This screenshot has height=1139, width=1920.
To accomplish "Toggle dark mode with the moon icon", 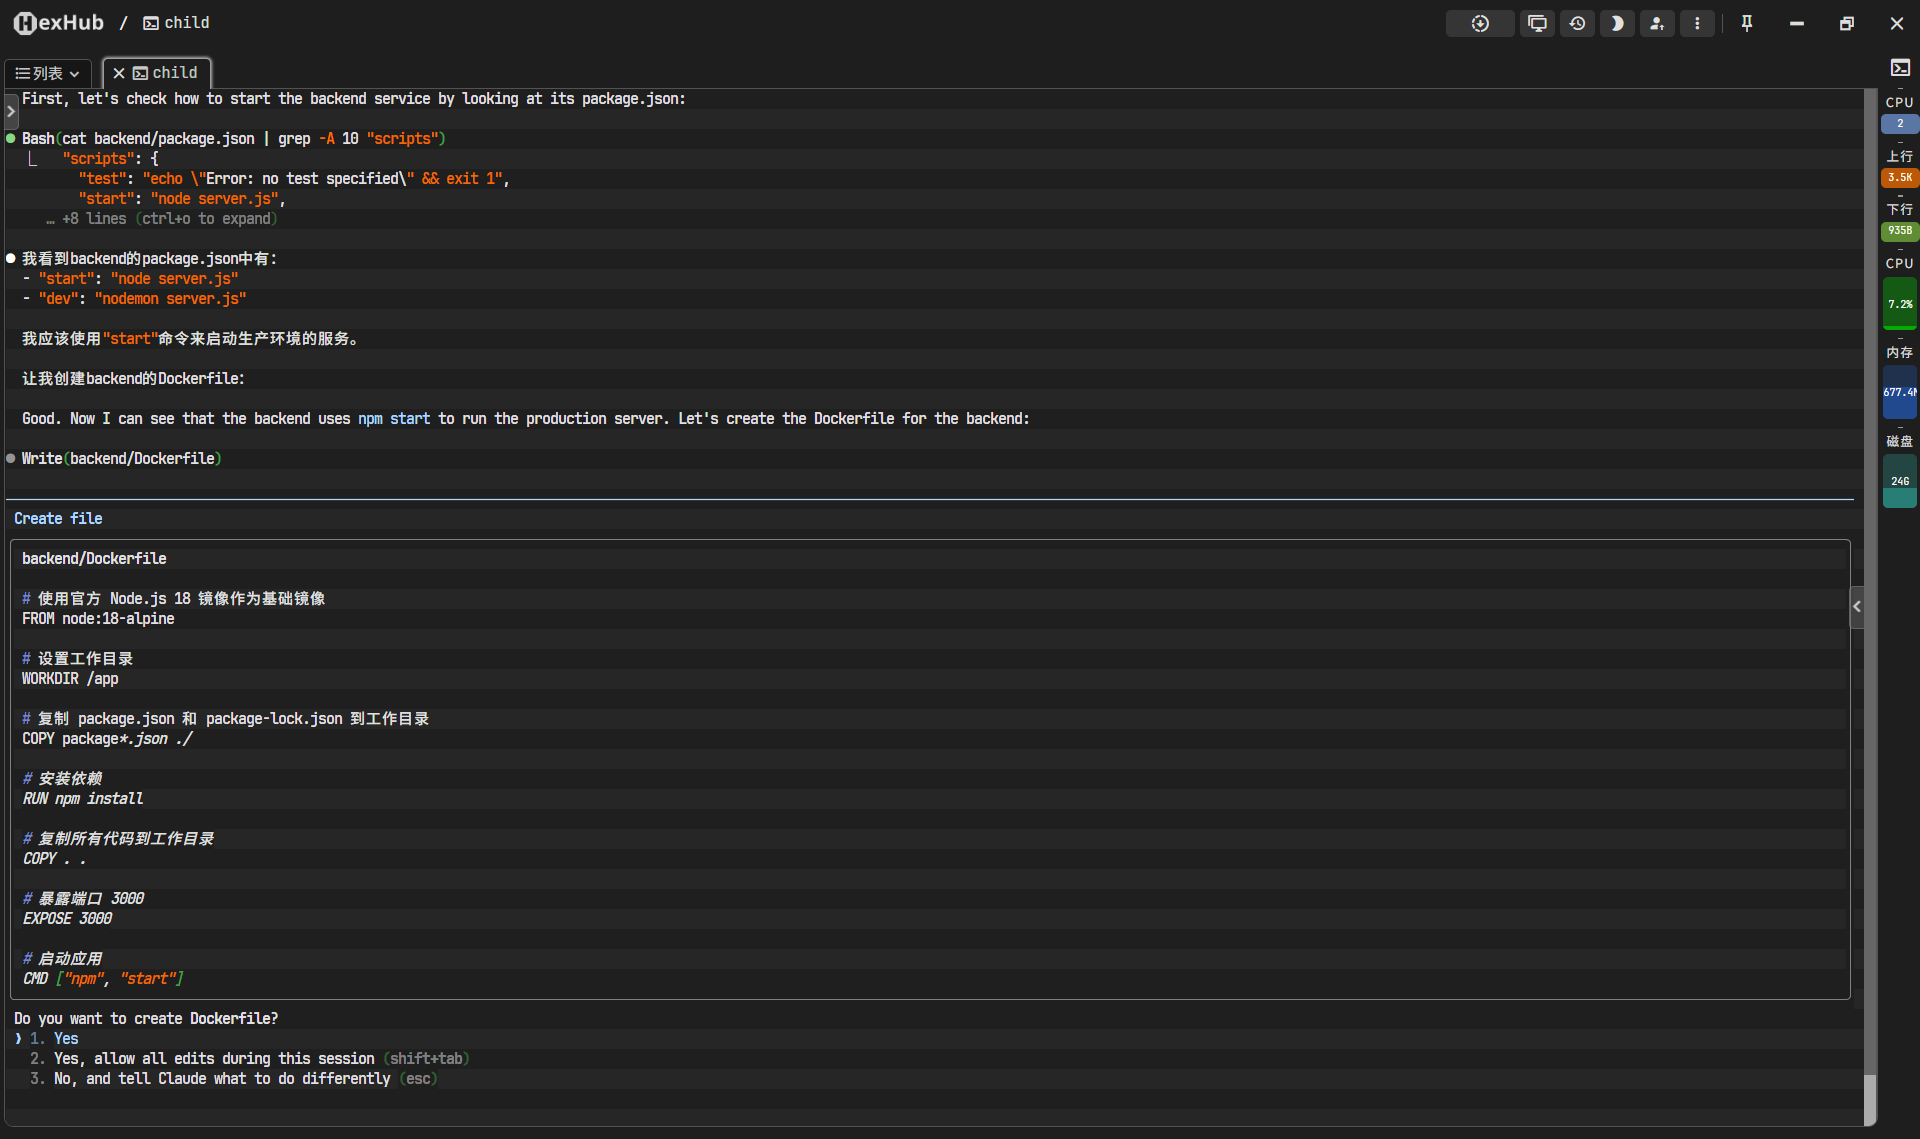I will [1617, 23].
